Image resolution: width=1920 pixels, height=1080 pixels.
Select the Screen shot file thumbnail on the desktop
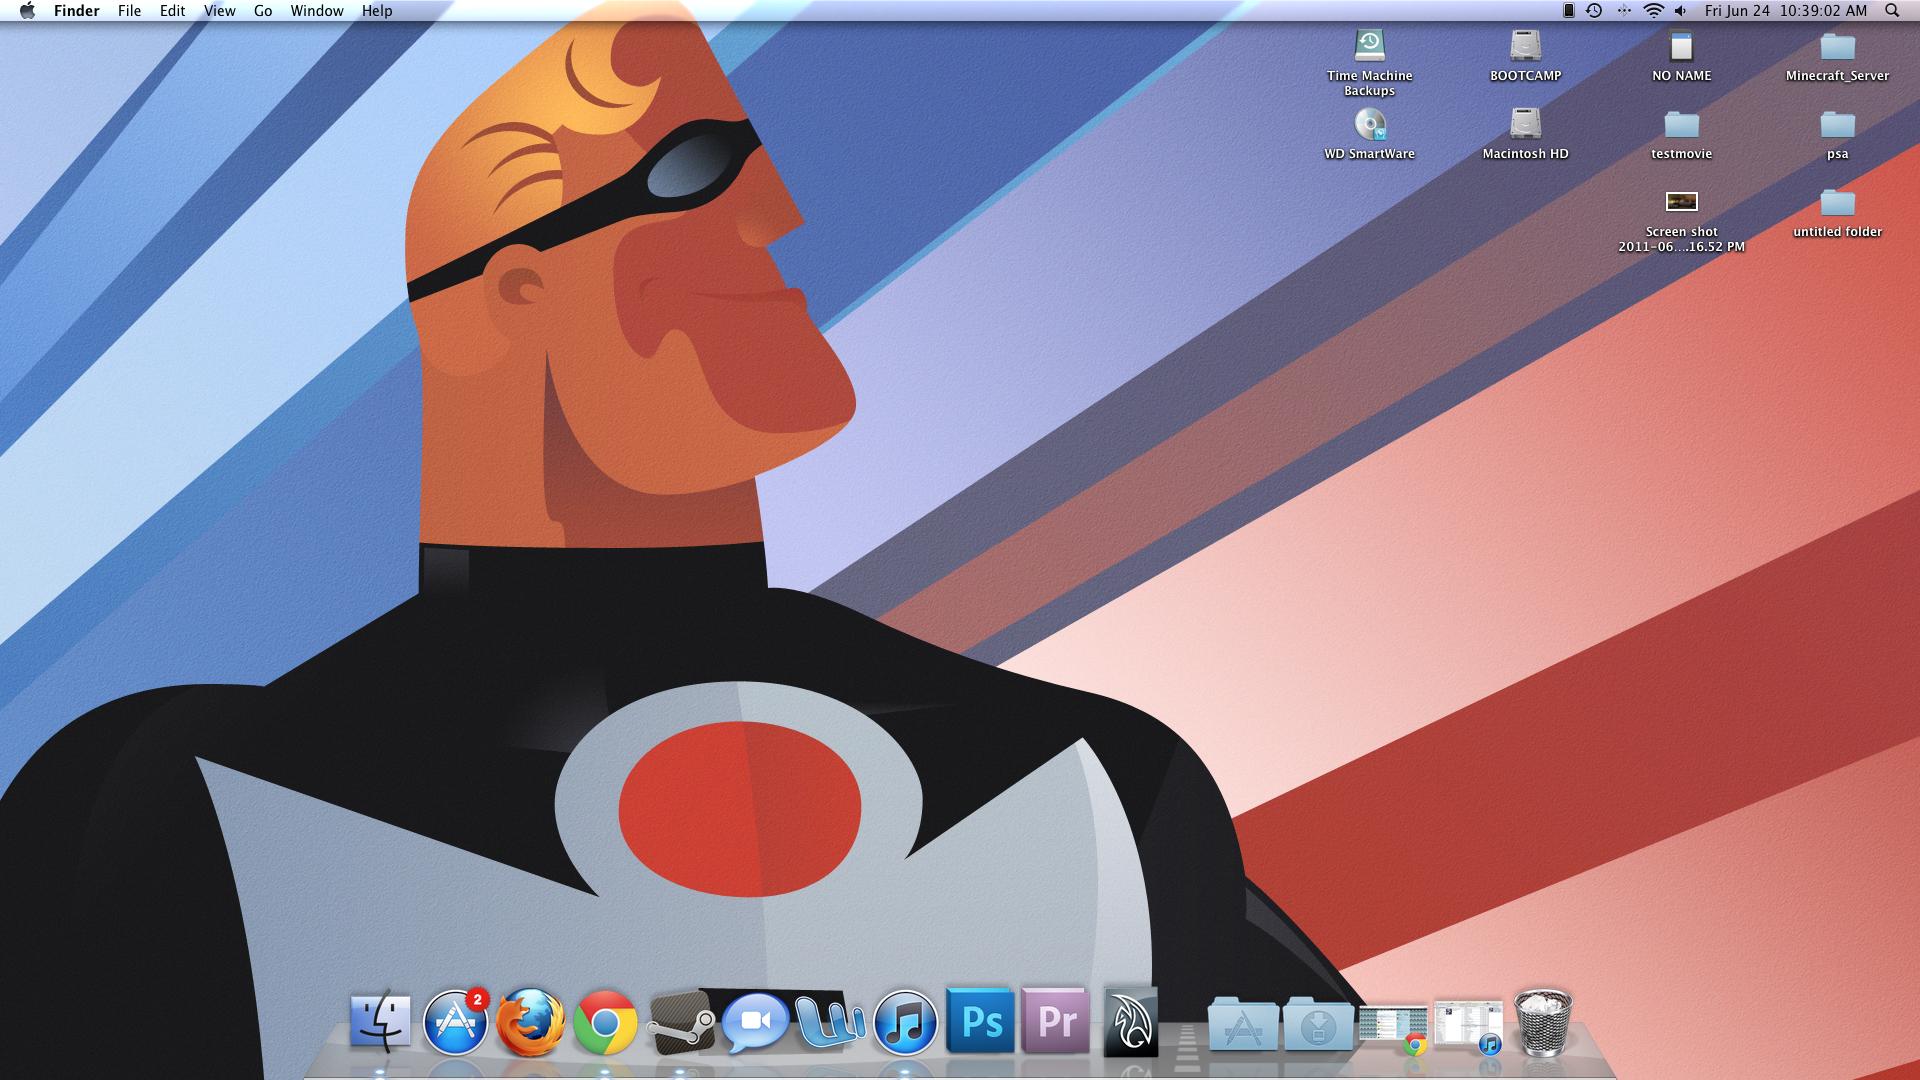tap(1681, 202)
